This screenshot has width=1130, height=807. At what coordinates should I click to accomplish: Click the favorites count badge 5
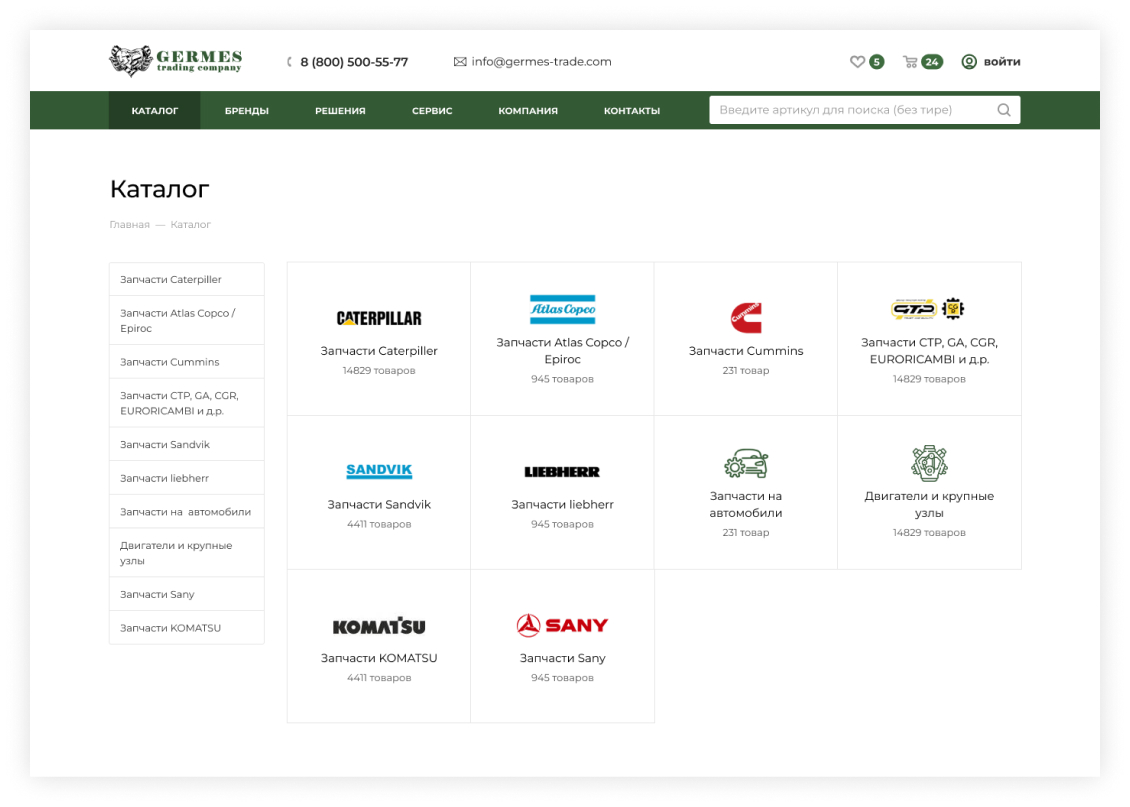pos(877,62)
